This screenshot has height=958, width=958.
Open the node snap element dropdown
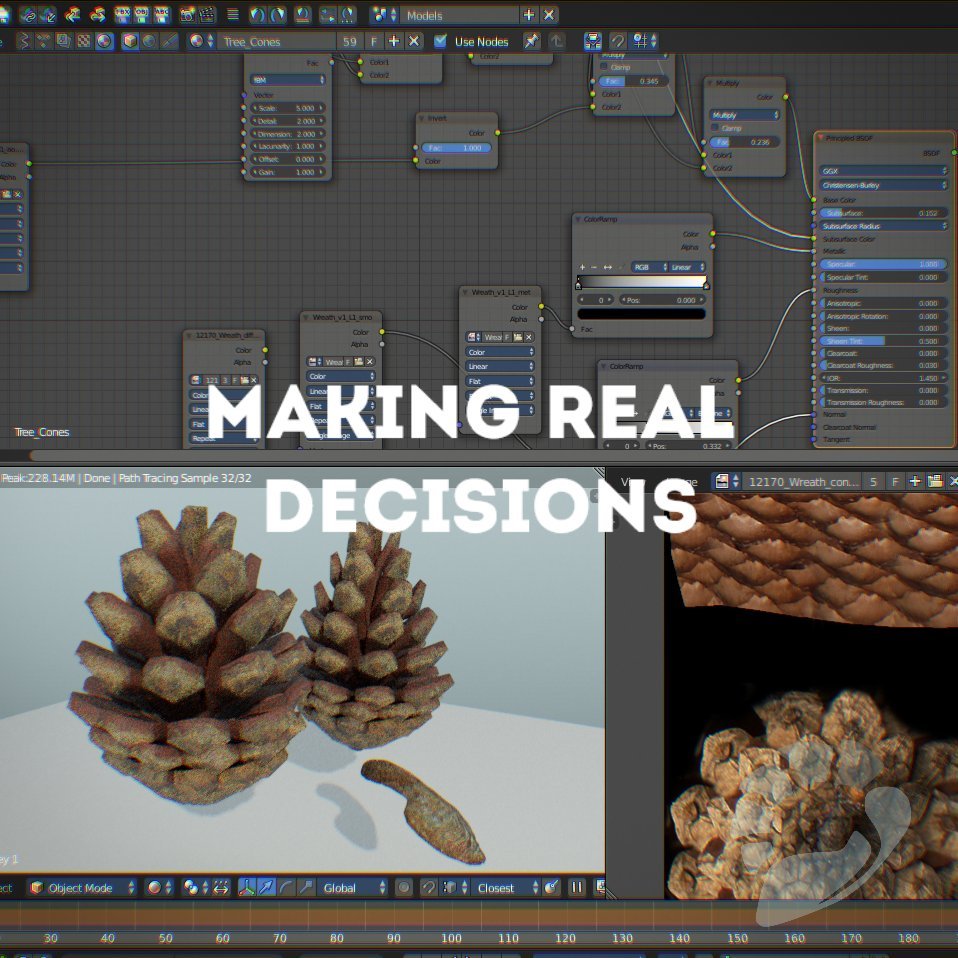pyautogui.click(x=645, y=41)
